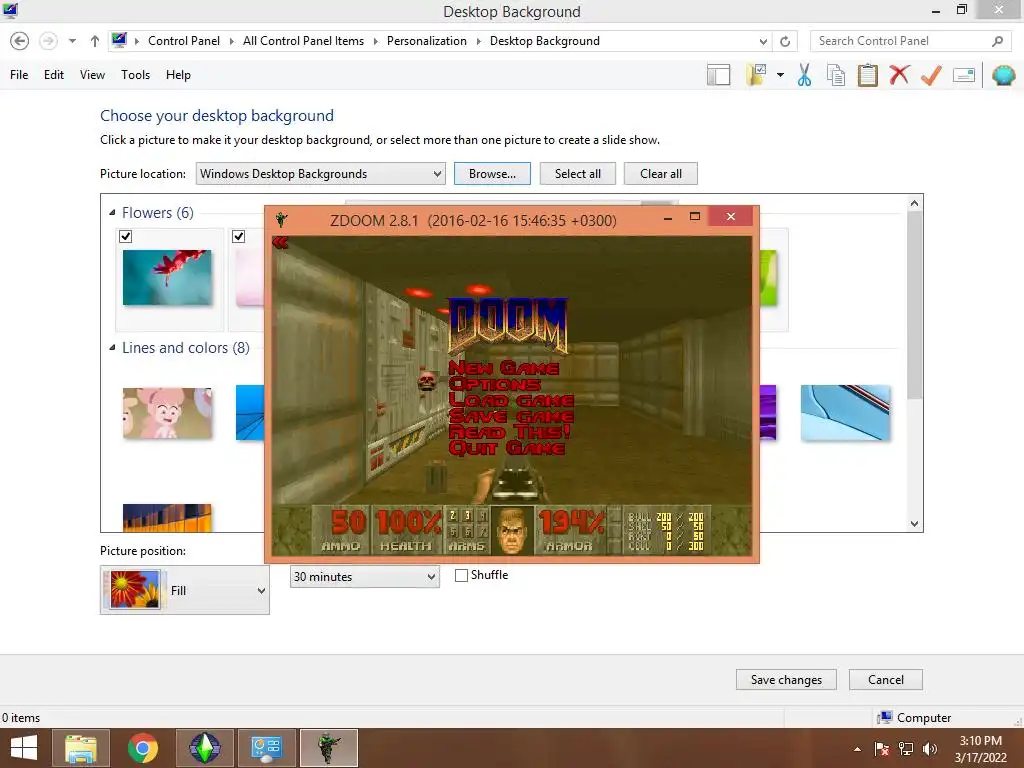Click Load Game in ZDoom menu

(x=511, y=400)
